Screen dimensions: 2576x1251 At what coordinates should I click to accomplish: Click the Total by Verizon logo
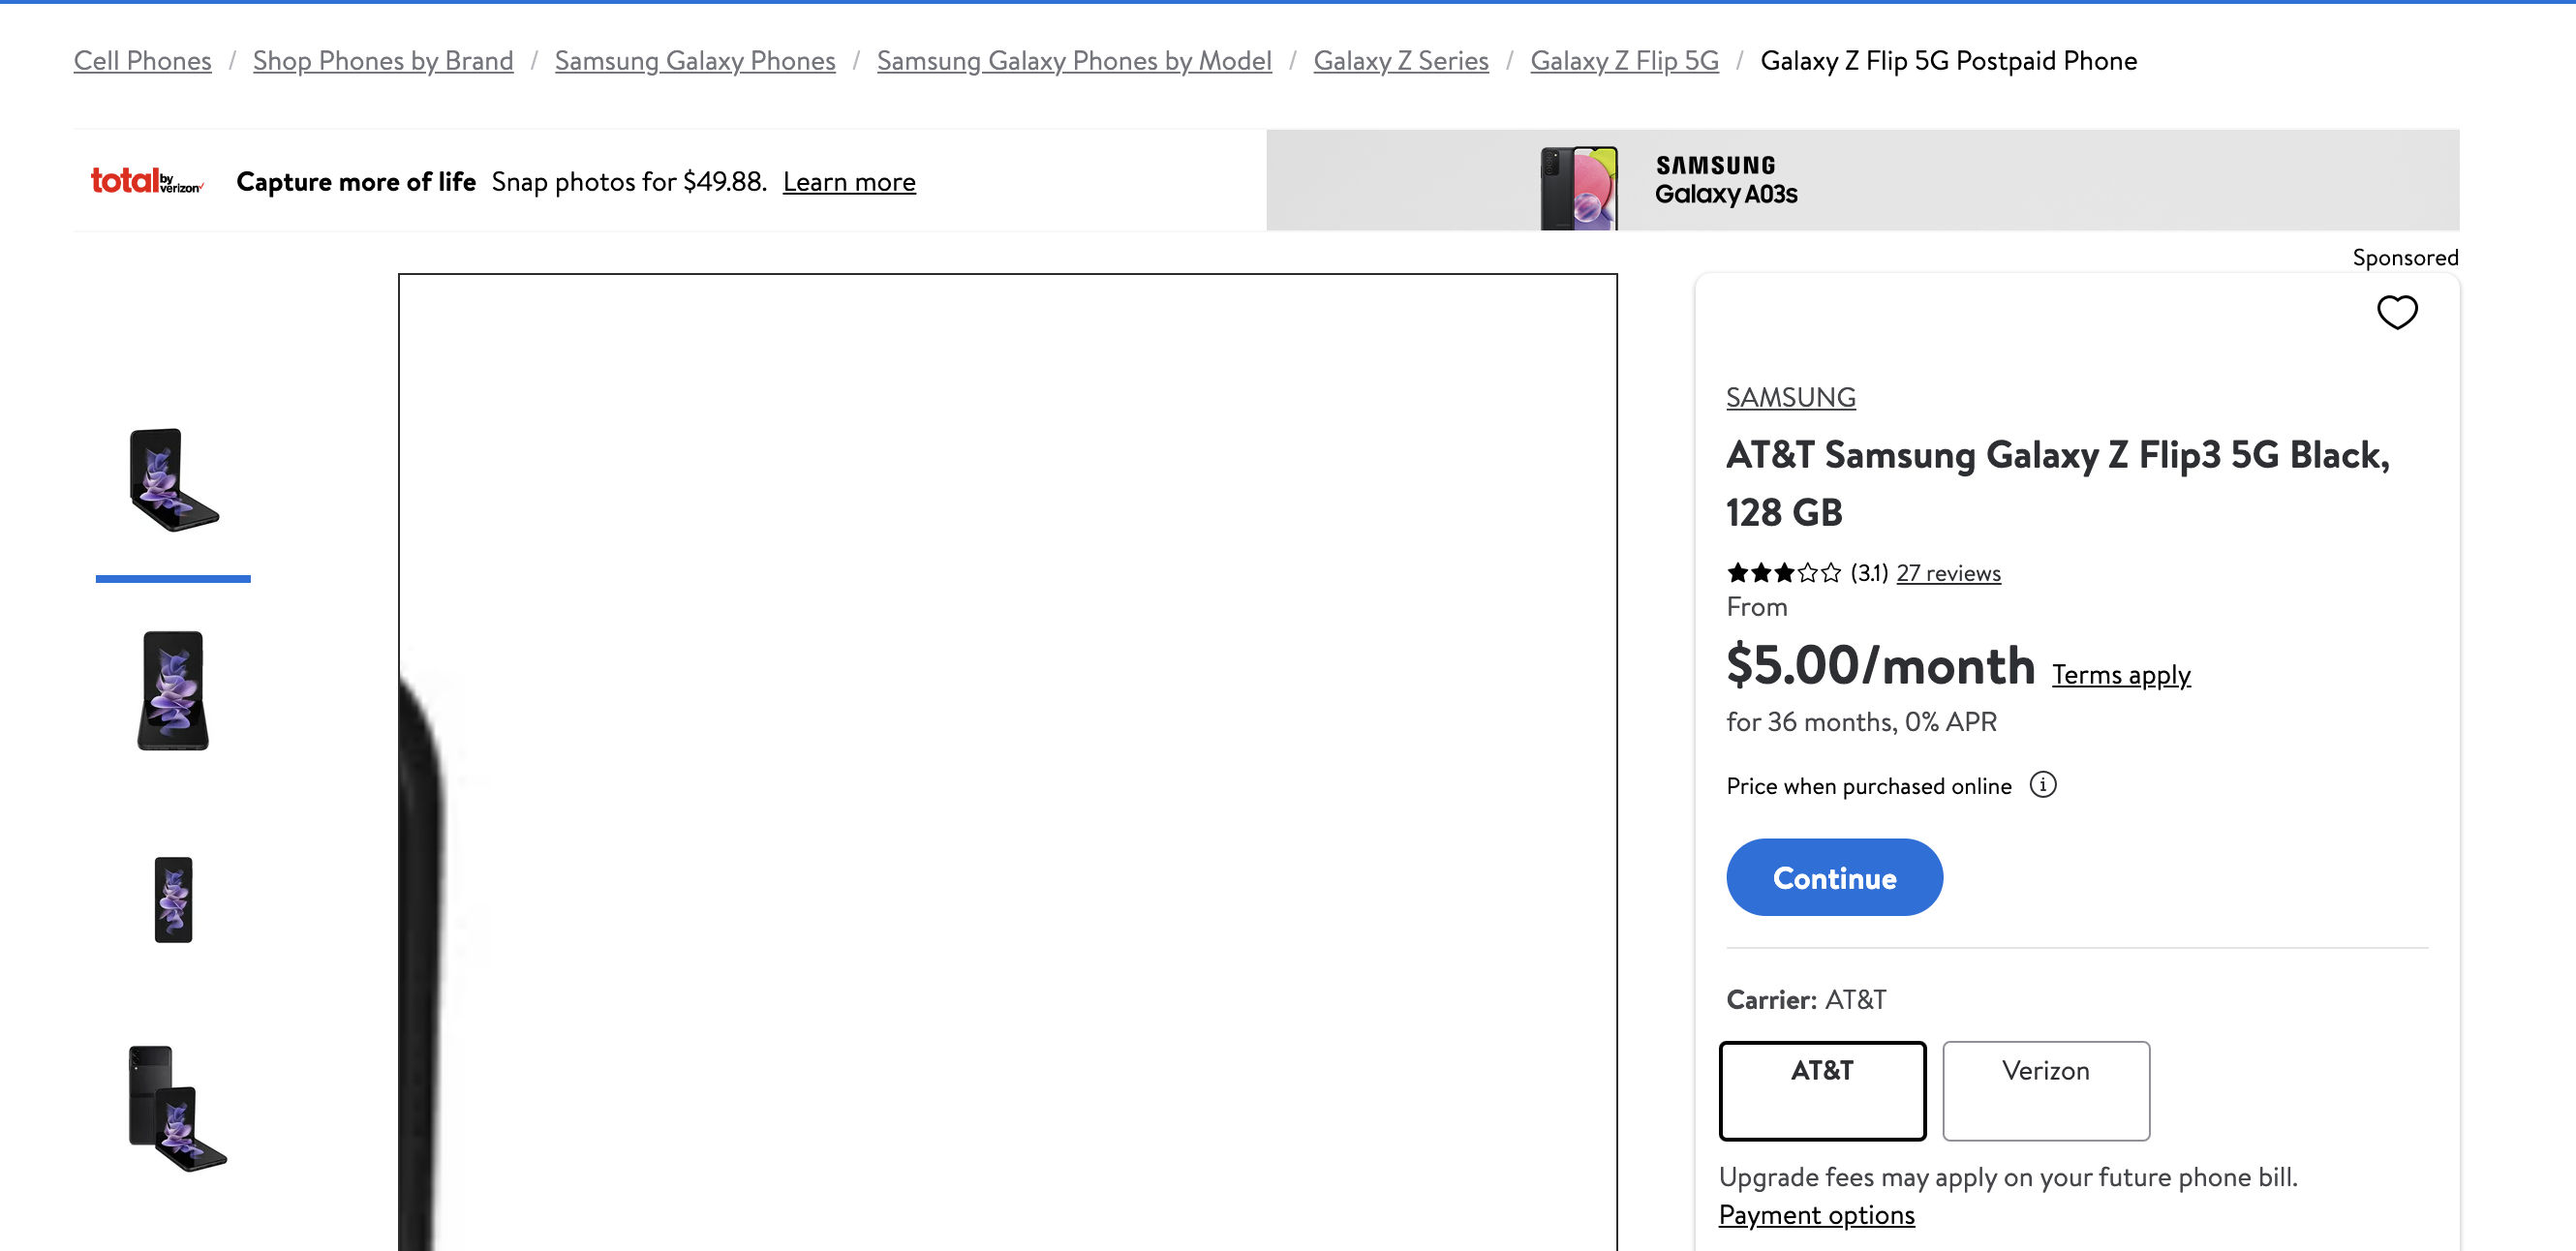(147, 181)
